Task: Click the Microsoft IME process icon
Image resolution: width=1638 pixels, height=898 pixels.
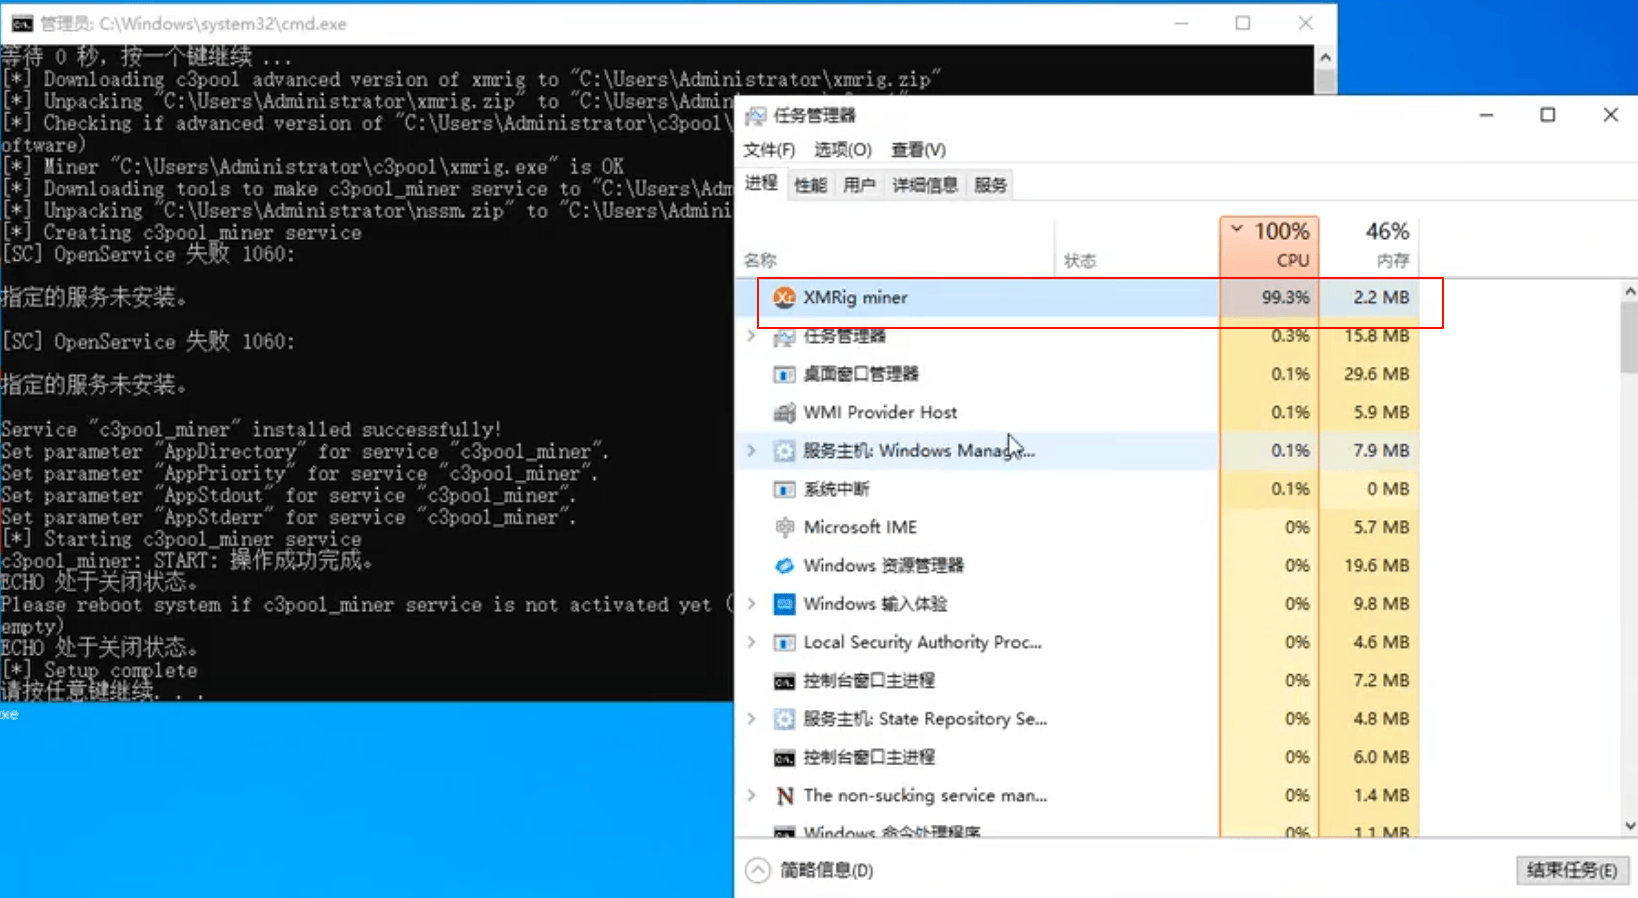Action: 784,527
